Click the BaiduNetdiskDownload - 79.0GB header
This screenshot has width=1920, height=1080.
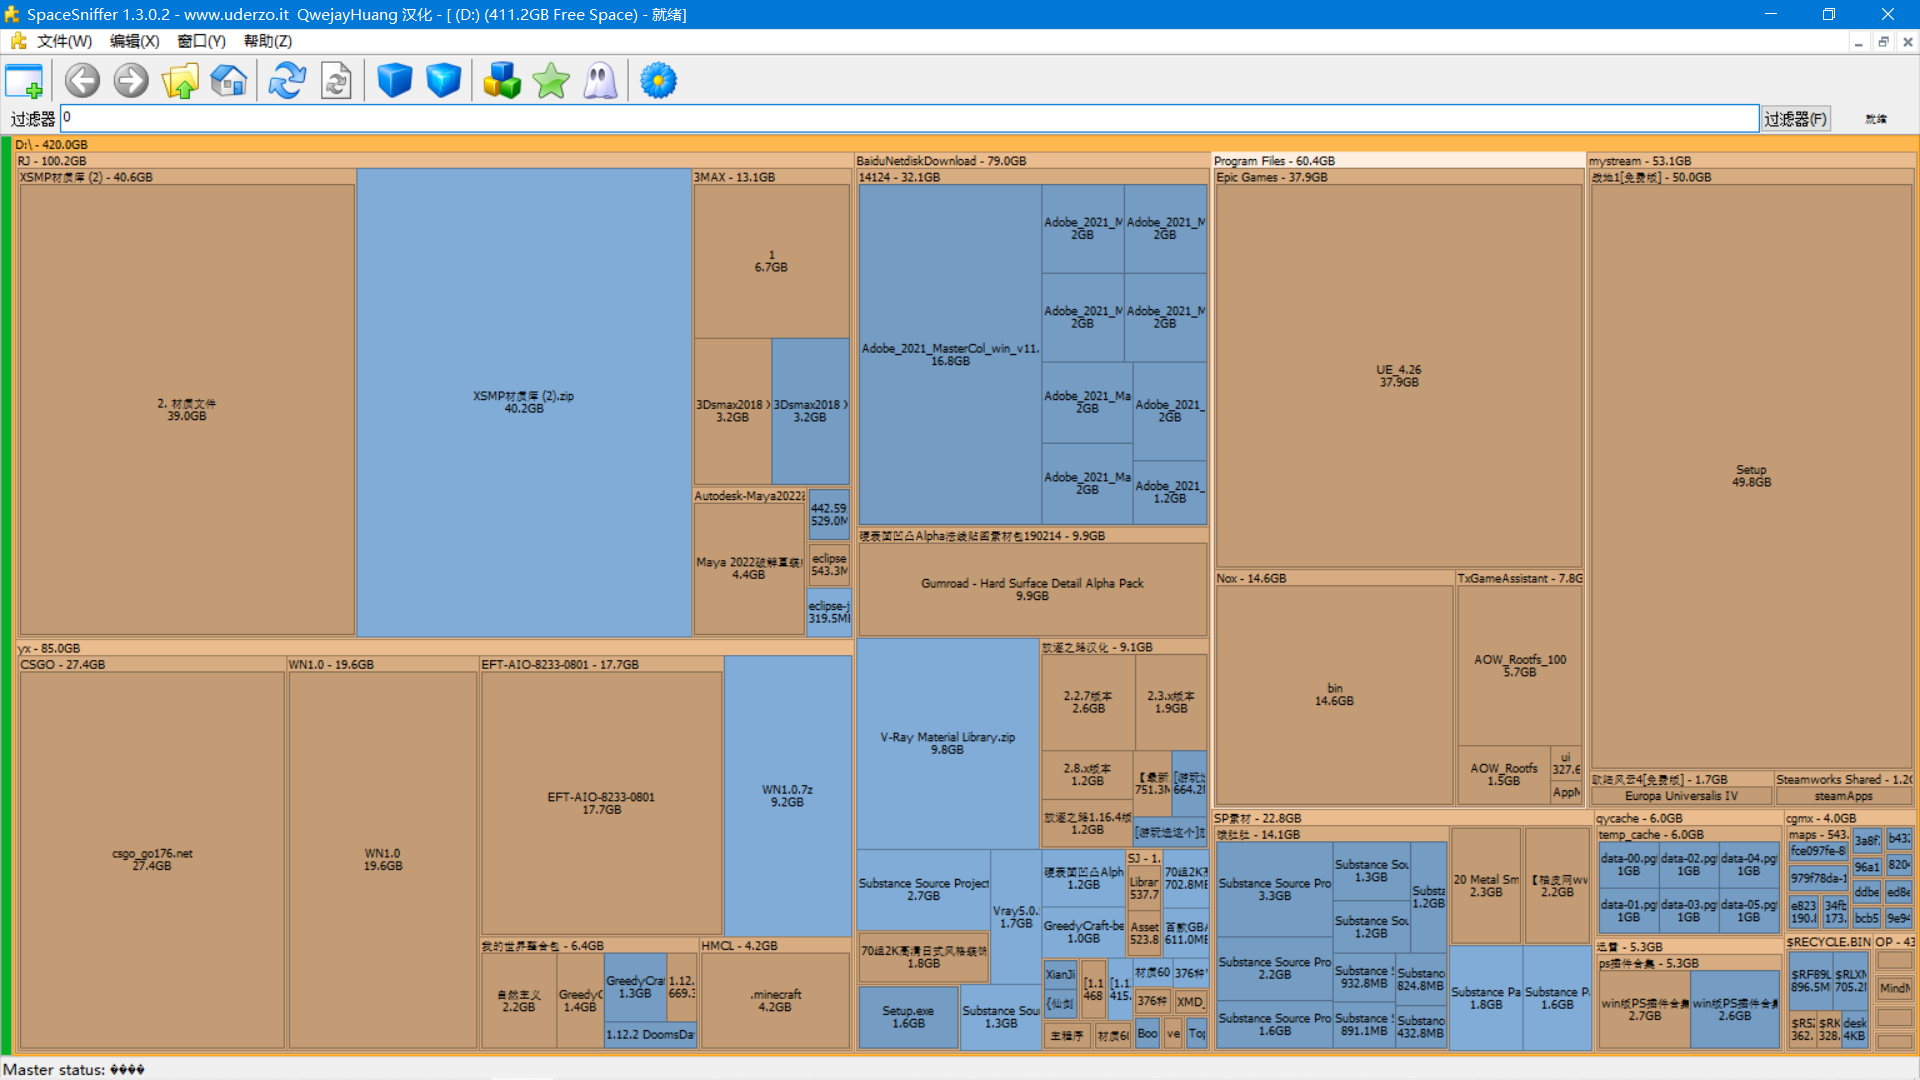pos(1032,160)
